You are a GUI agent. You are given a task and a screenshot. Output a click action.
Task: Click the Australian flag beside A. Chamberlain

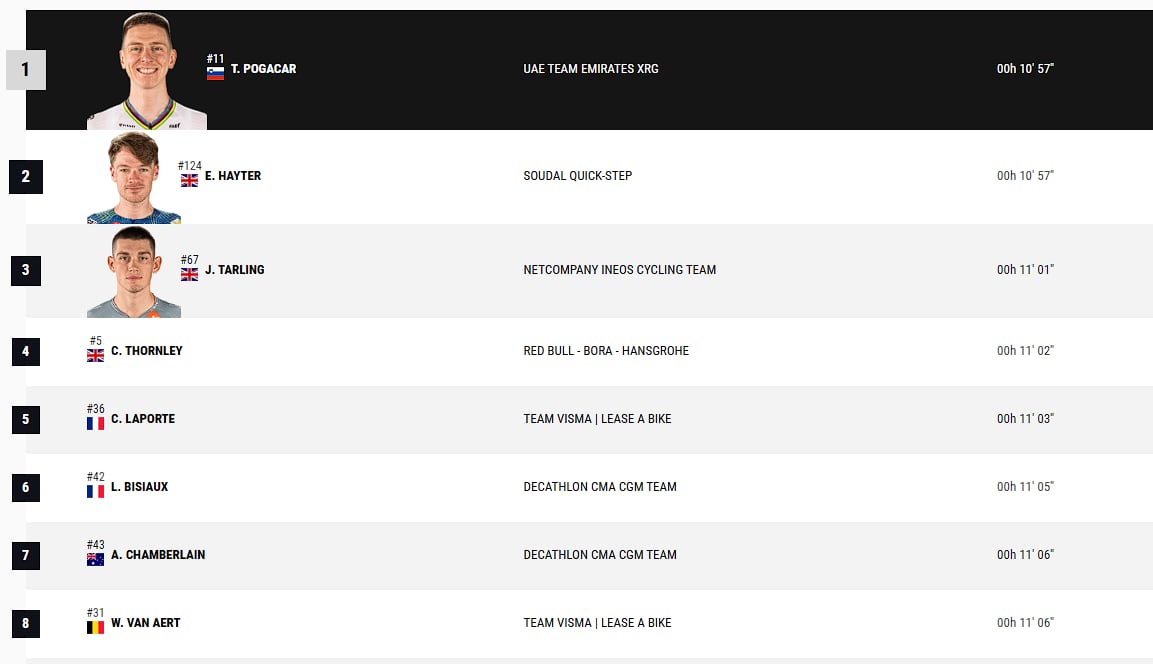(96, 560)
